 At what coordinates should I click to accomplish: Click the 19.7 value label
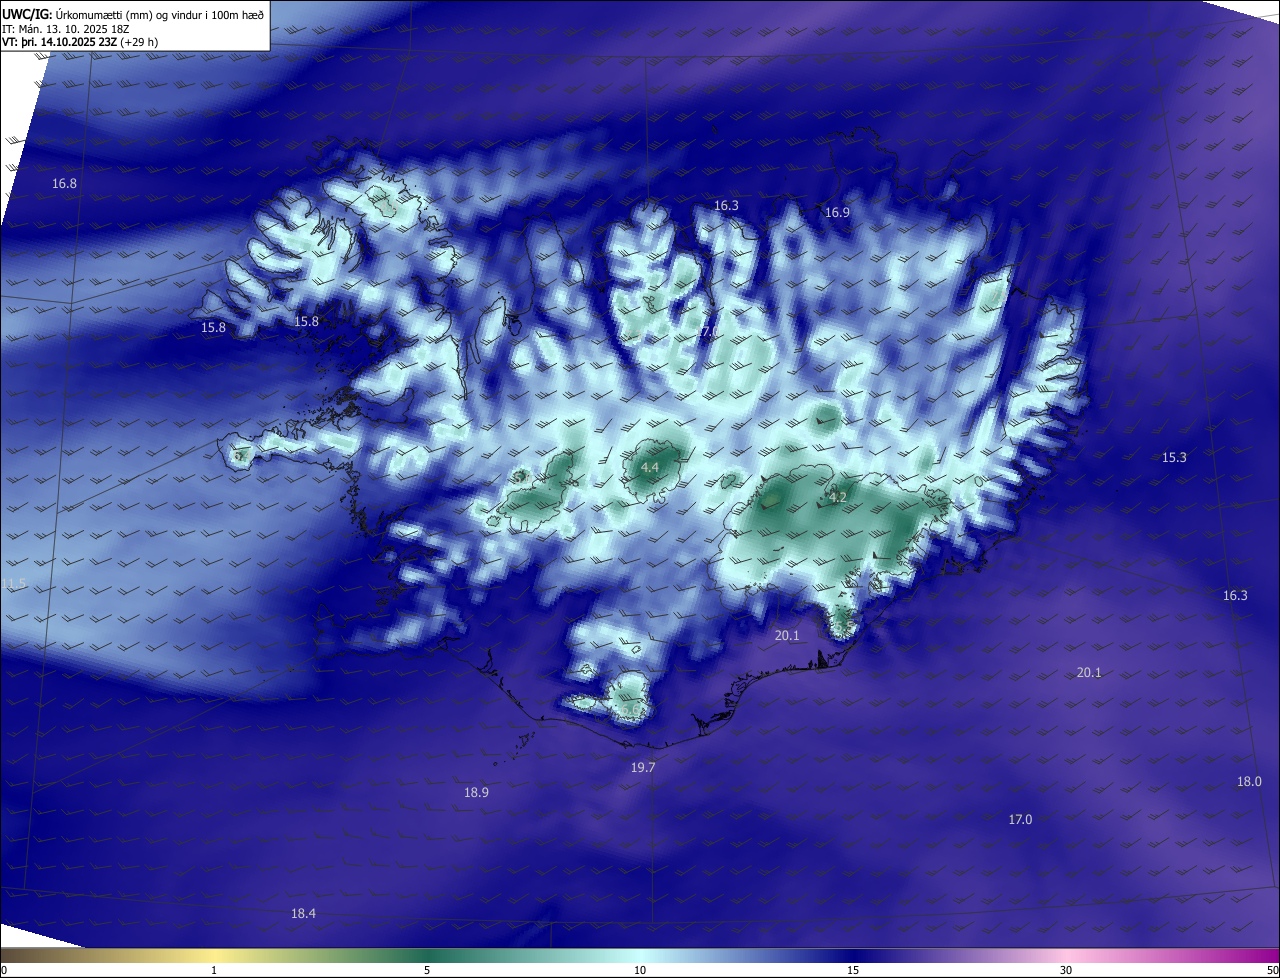pos(643,768)
